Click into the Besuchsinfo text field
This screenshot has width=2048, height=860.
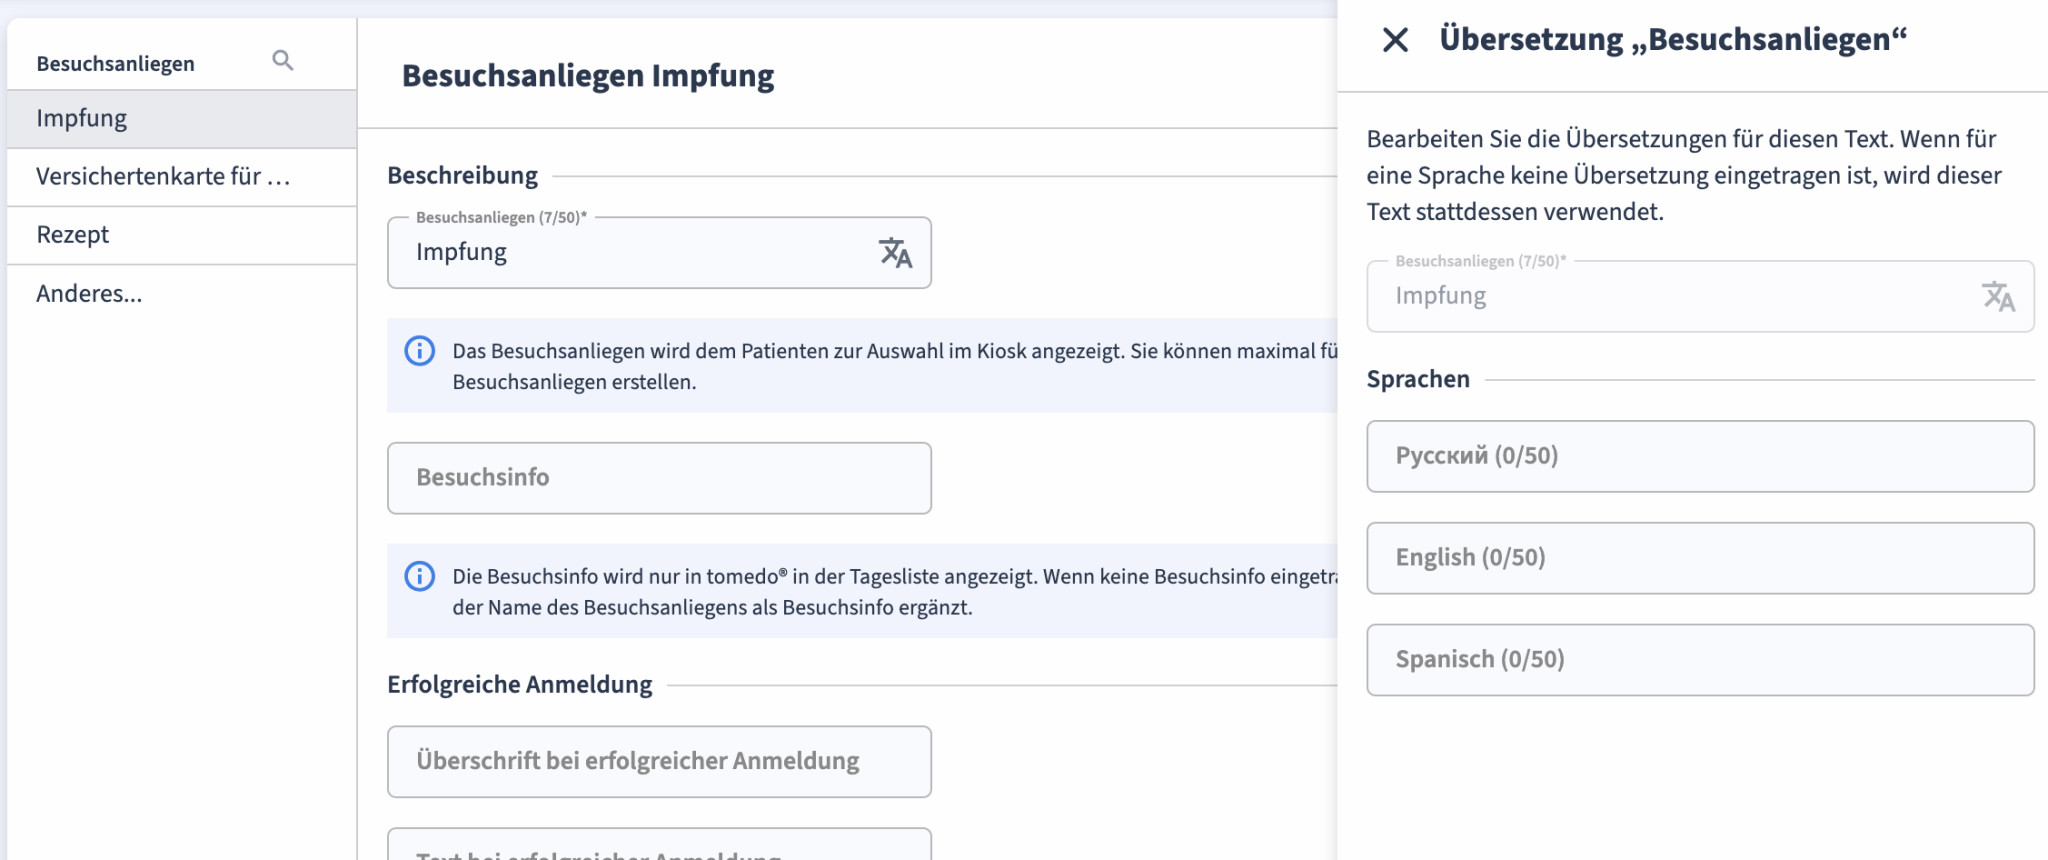(x=659, y=478)
